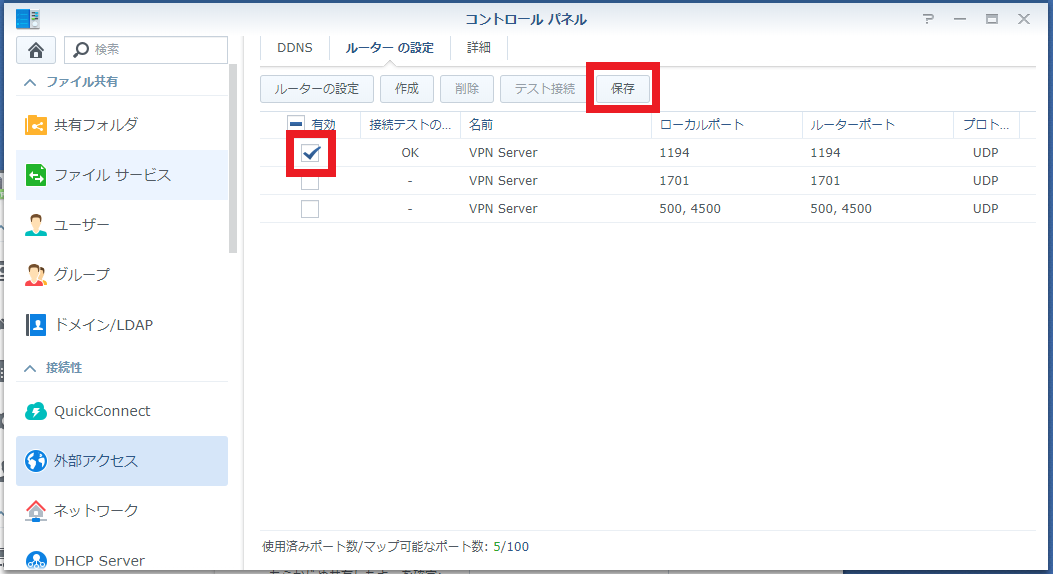Open help with the question mark icon

[x=928, y=19]
